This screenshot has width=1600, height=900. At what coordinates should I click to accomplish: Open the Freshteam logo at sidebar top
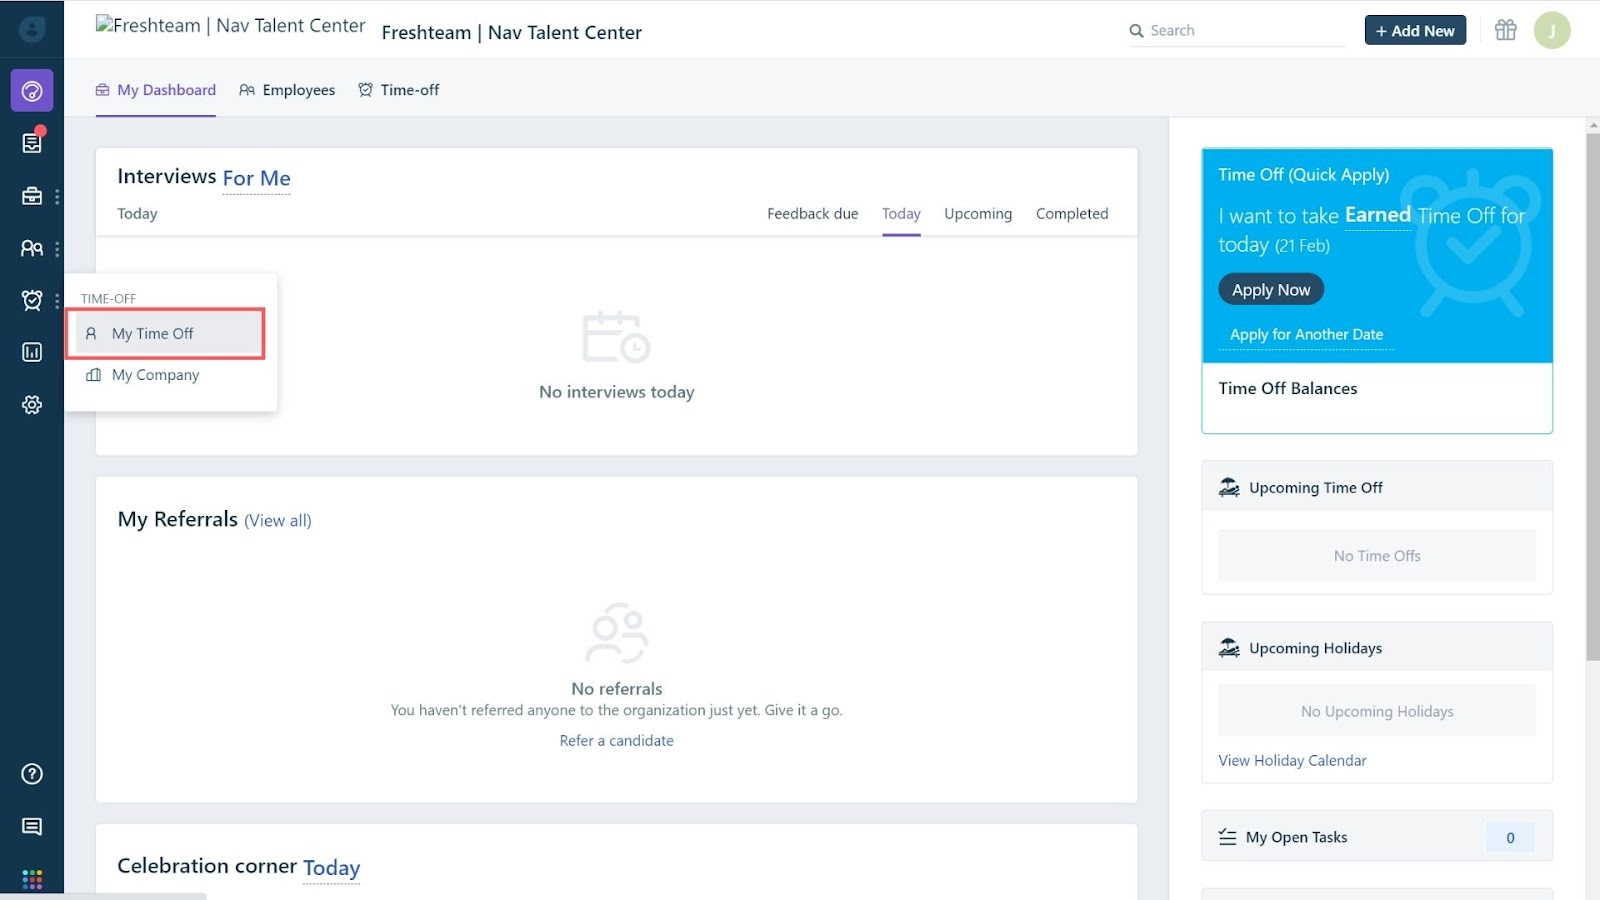pos(32,30)
